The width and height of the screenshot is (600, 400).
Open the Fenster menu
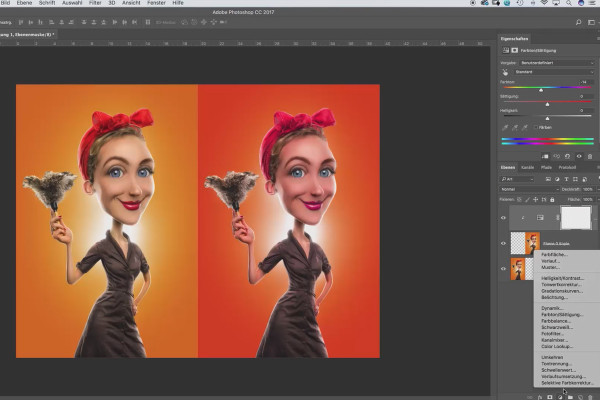(x=156, y=3)
